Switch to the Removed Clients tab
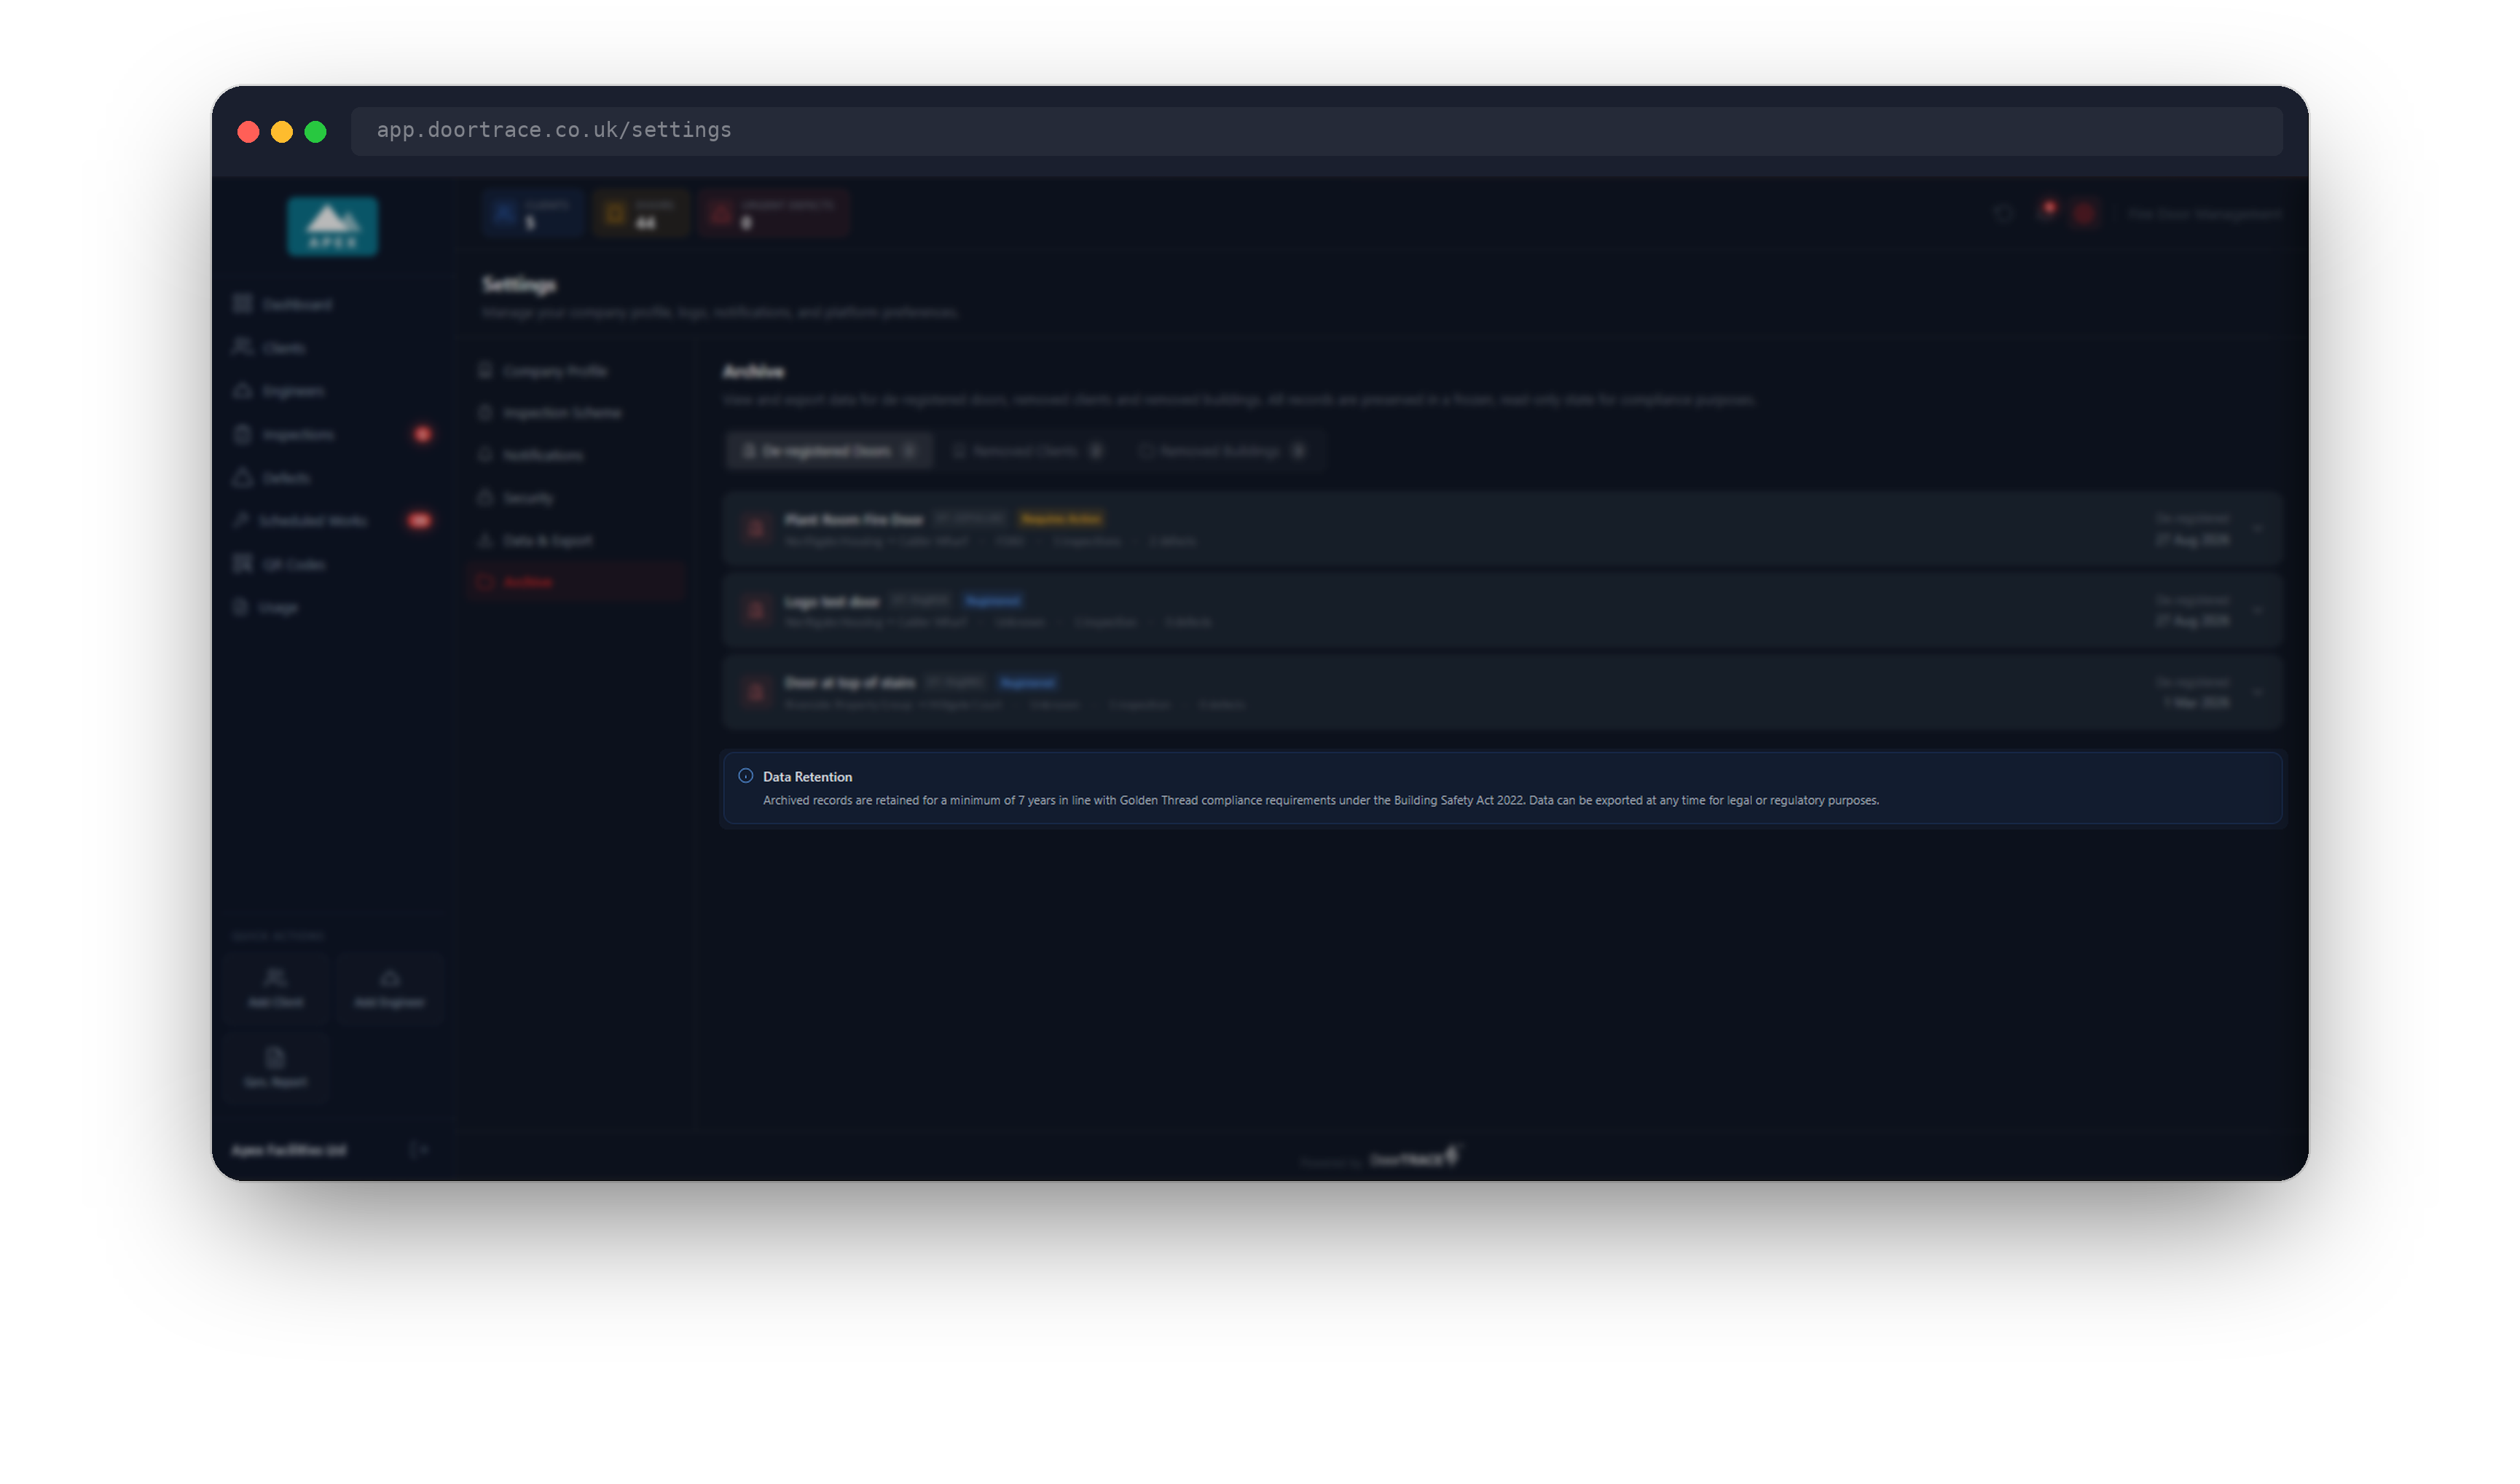 tap(1027, 451)
